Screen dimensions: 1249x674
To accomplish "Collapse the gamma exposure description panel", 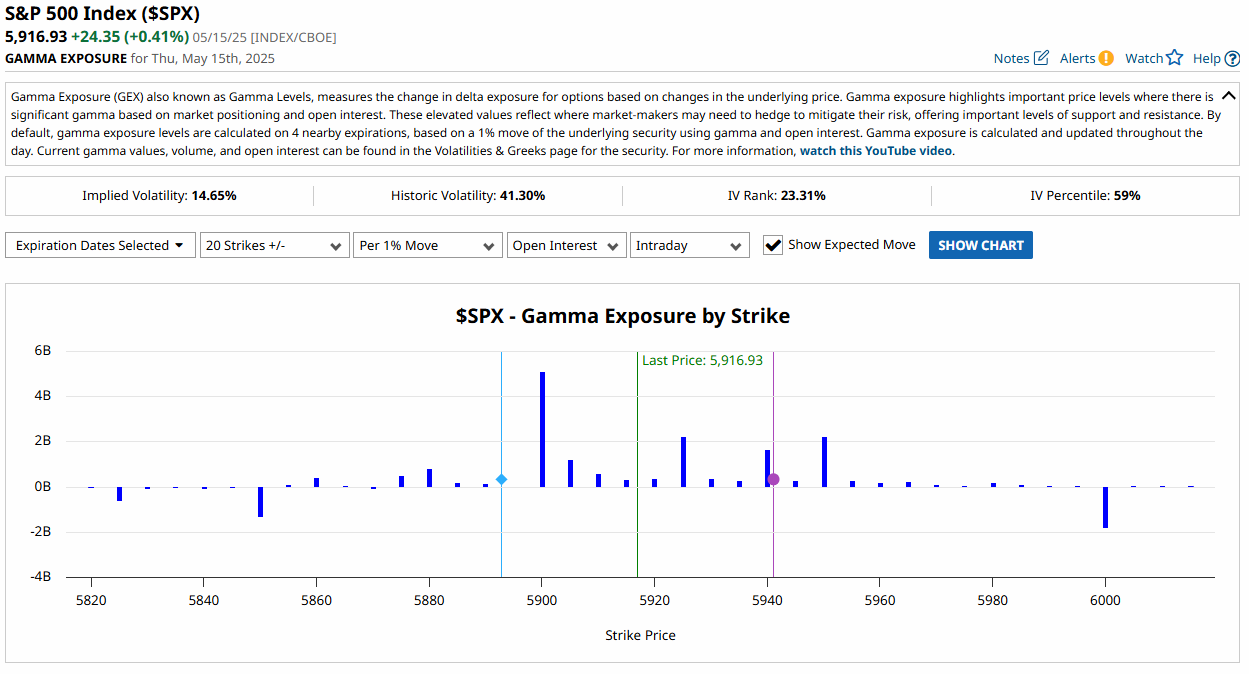I will click(1229, 97).
